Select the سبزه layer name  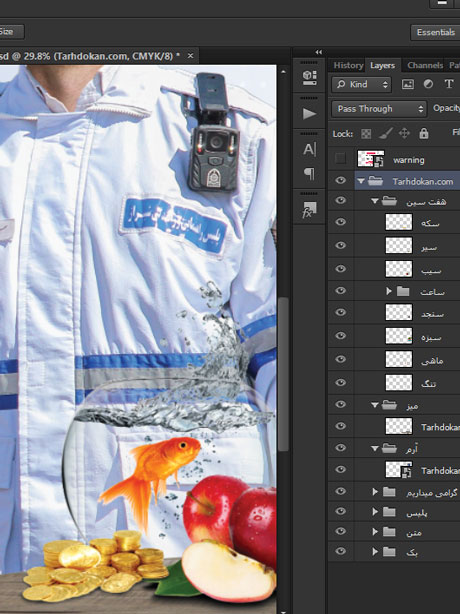point(431,338)
